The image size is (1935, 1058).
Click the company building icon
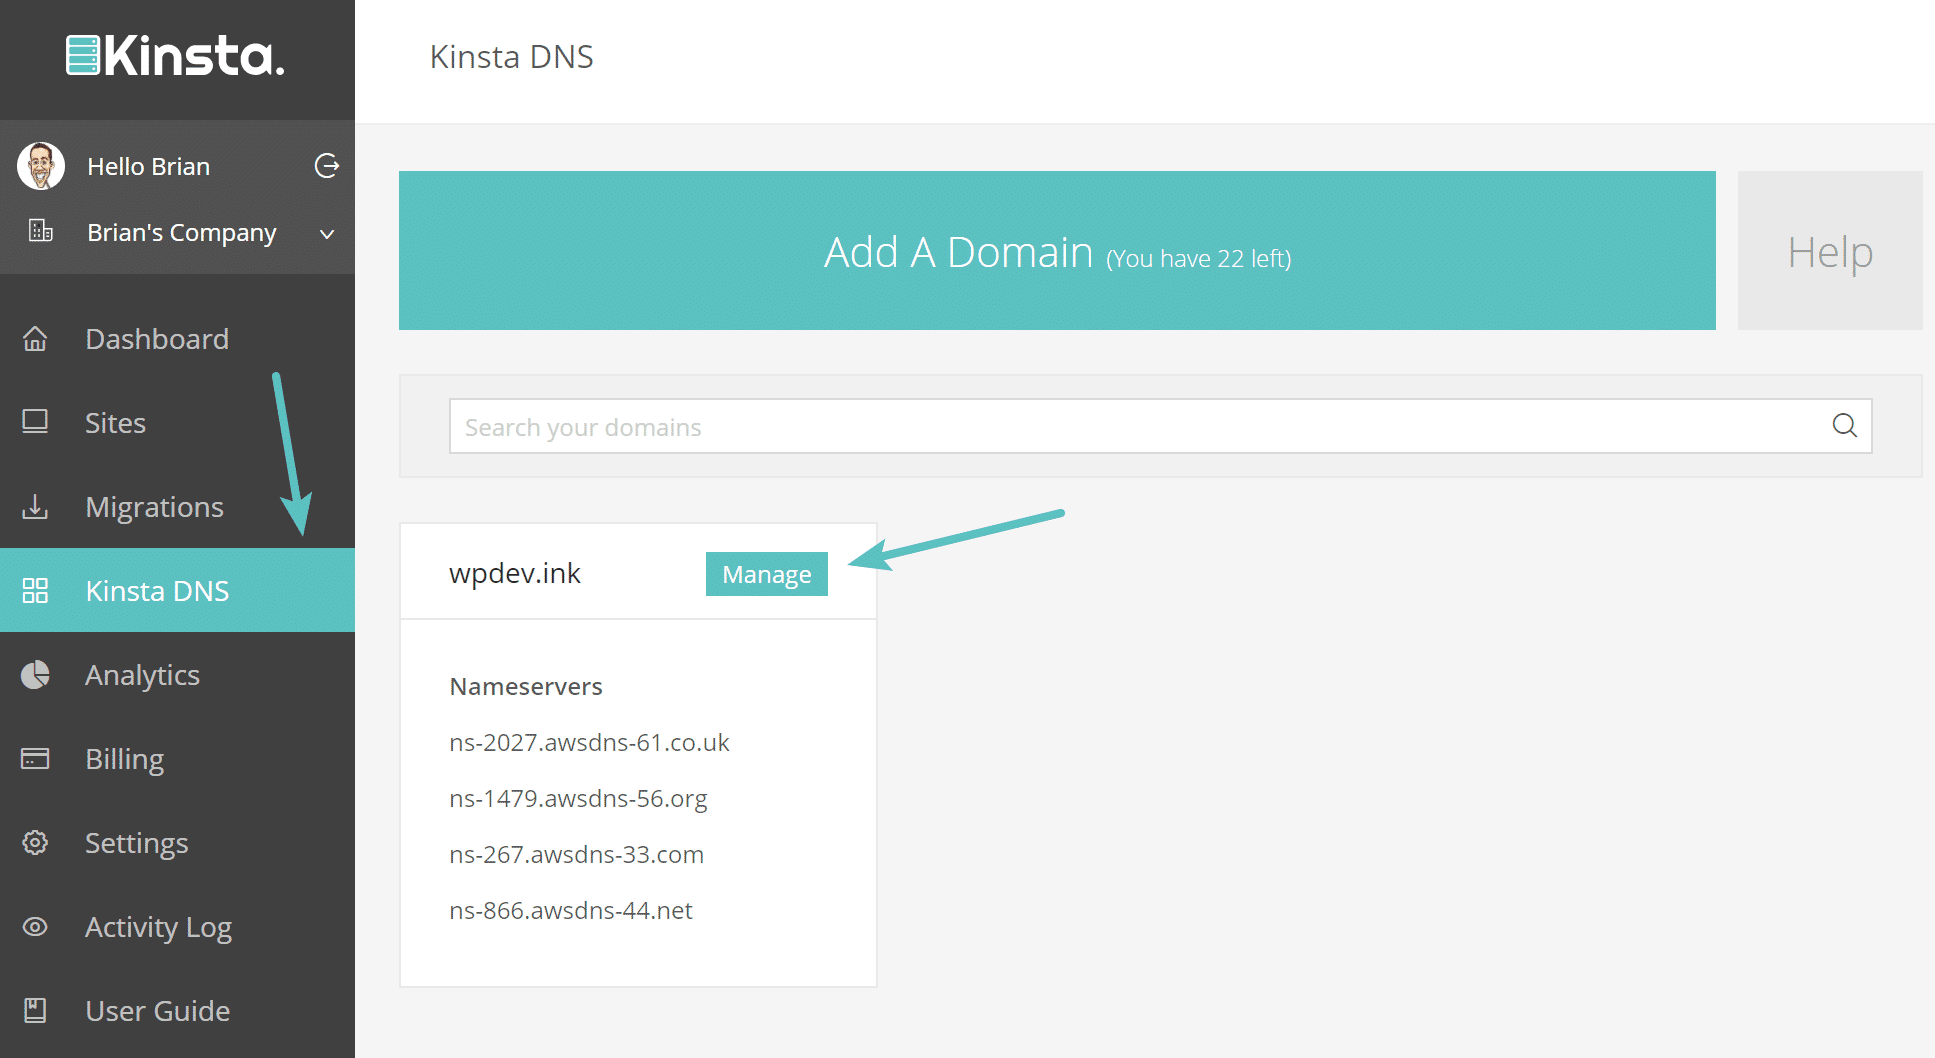41,231
